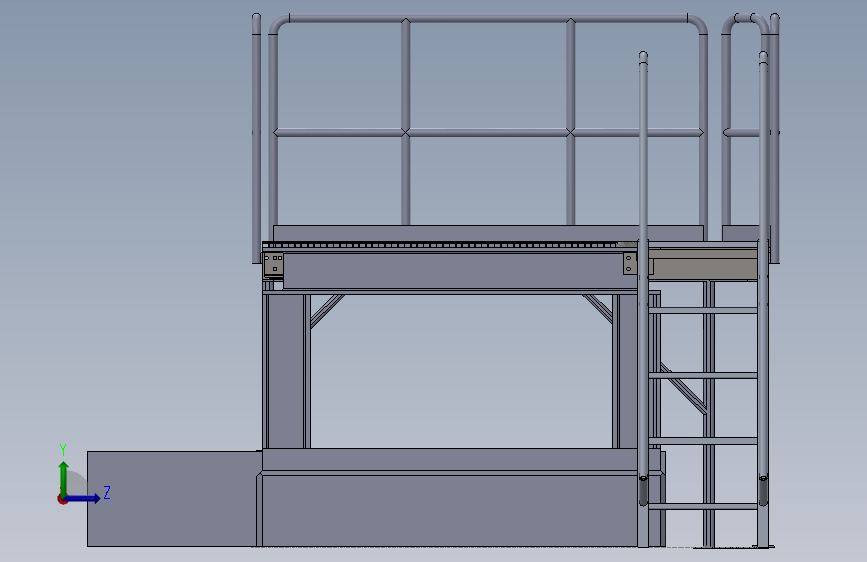Select the diagonal brace behind the ladder
Screen dimensions: 867x562
point(683,389)
